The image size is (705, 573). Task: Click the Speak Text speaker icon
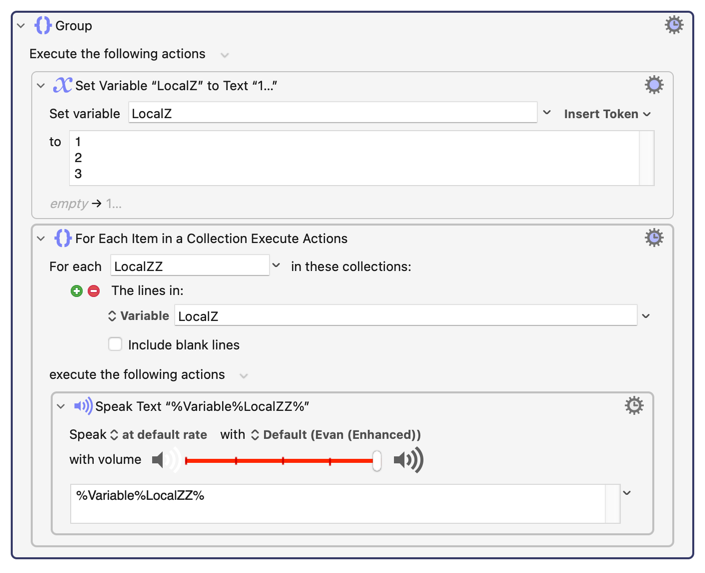[83, 406]
